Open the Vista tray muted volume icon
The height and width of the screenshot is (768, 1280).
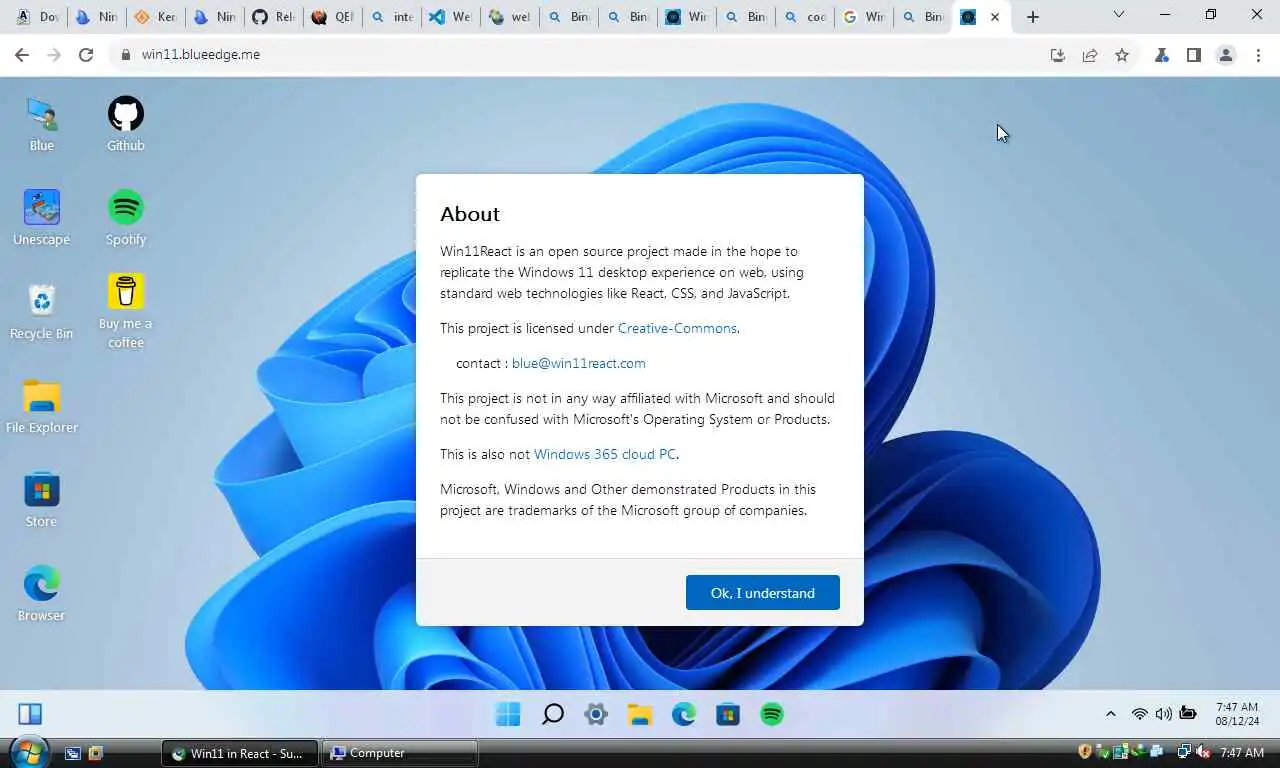pyautogui.click(x=1203, y=752)
